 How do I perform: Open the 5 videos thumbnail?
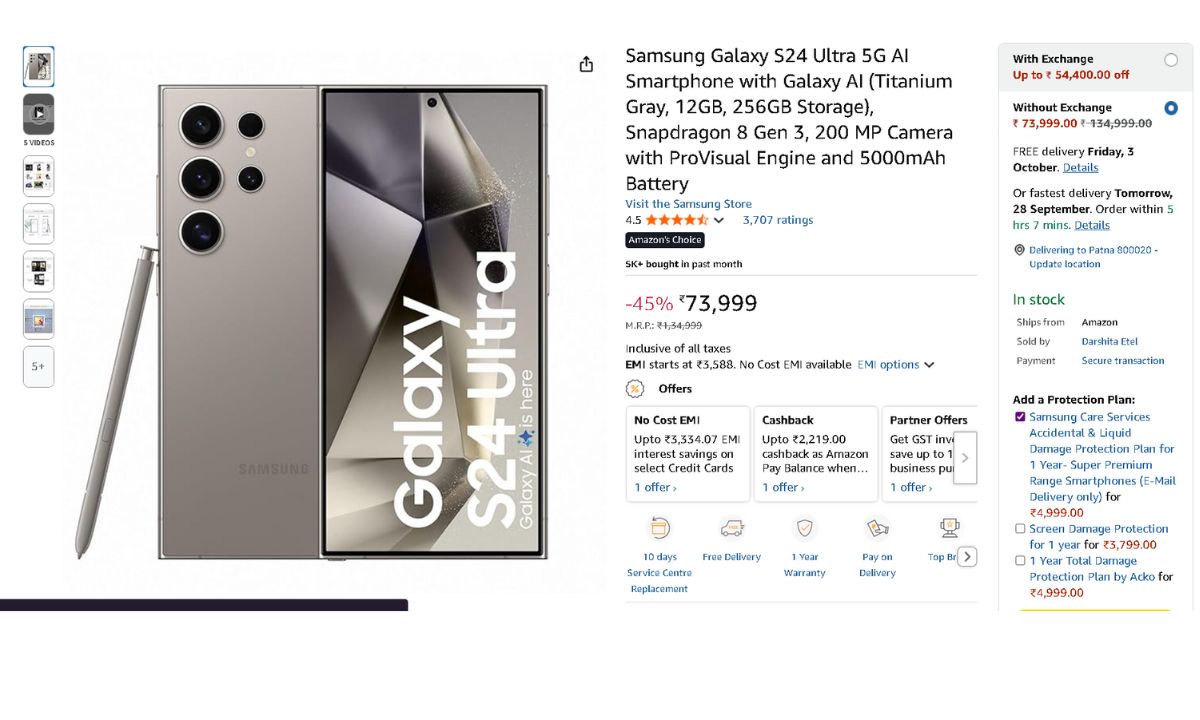tap(38, 114)
